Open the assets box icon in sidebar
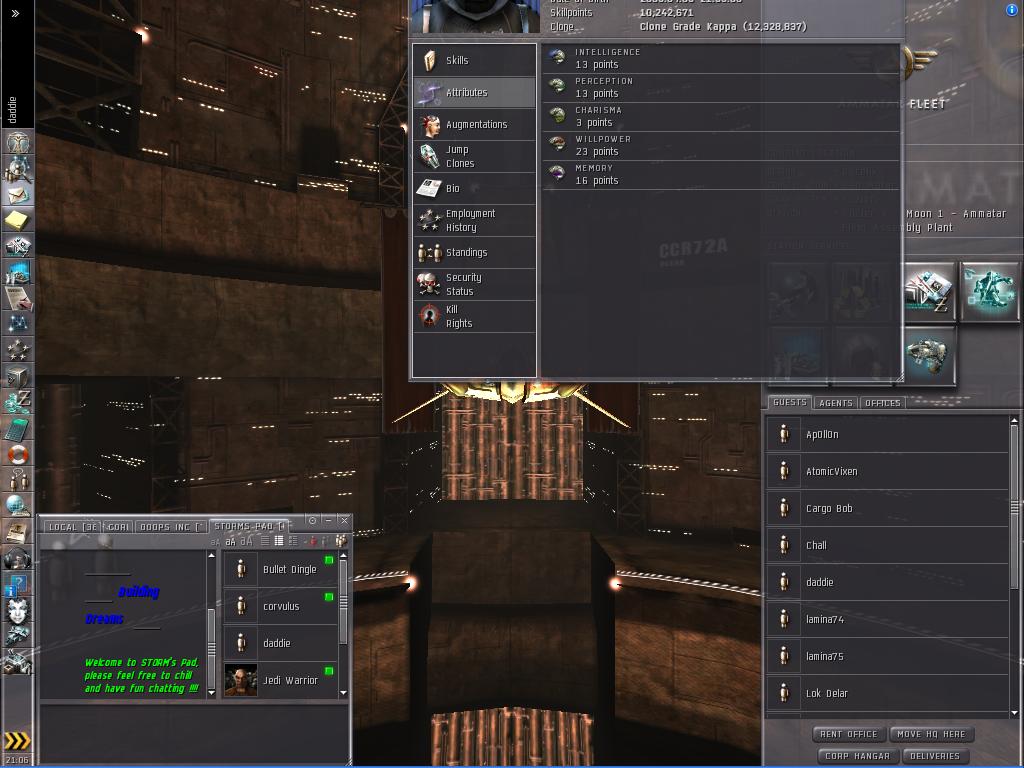Viewport: 1024px width, 768px height. pyautogui.click(x=18, y=376)
